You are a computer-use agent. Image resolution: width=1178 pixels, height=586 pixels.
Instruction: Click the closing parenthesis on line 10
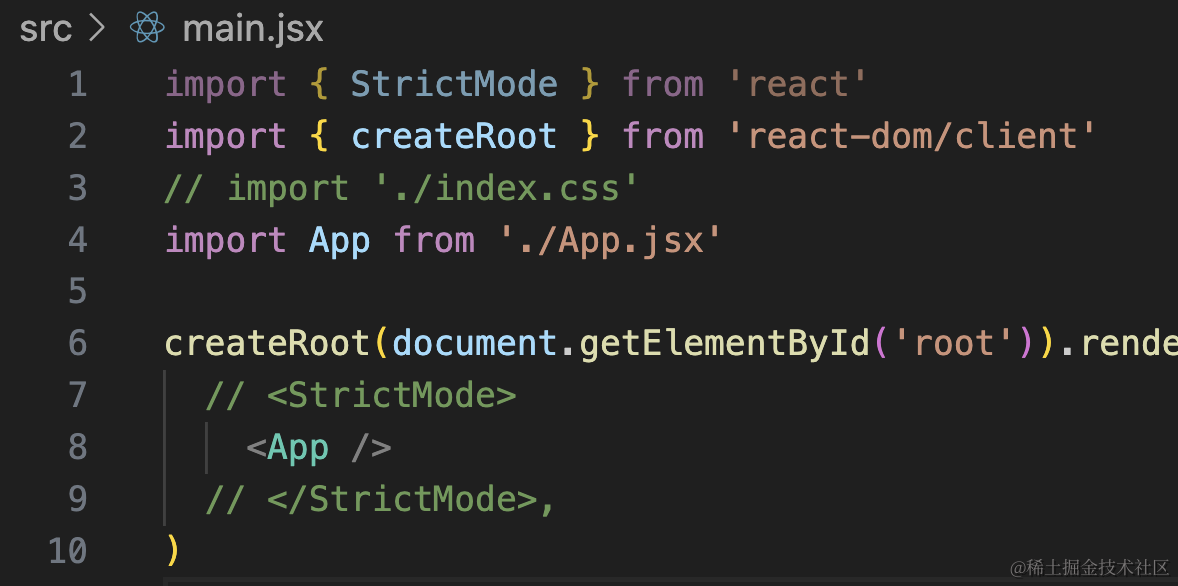[173, 551]
